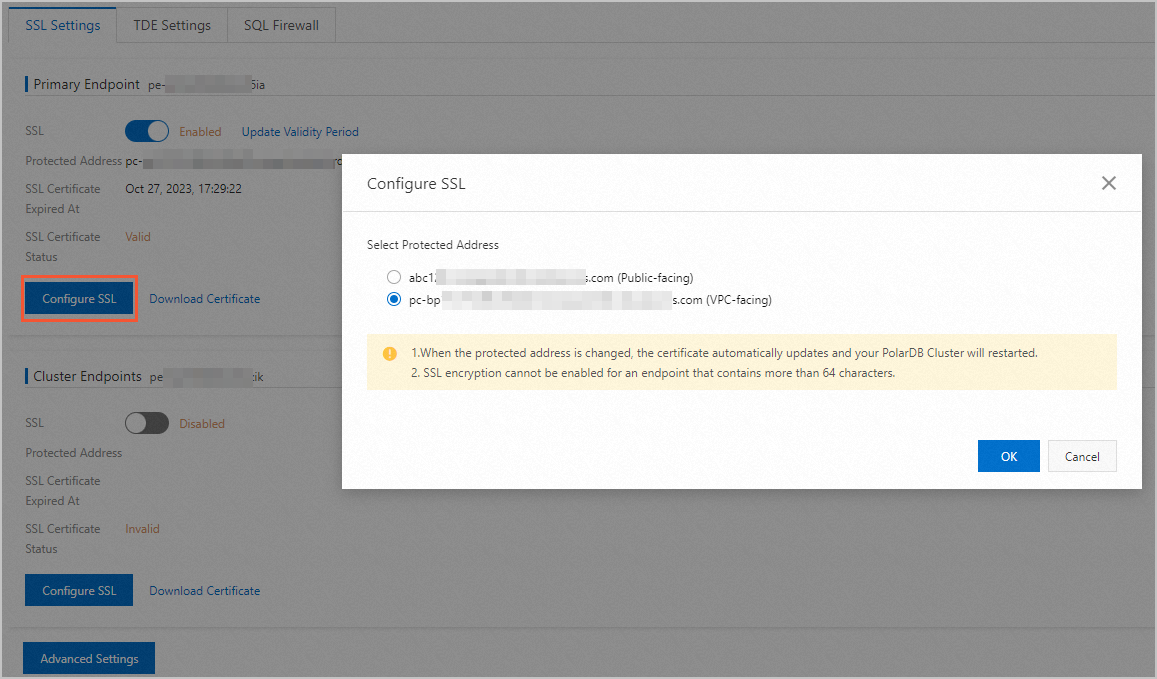Download Certificate for Primary Endpoint
This screenshot has width=1157, height=679.
[204, 299]
